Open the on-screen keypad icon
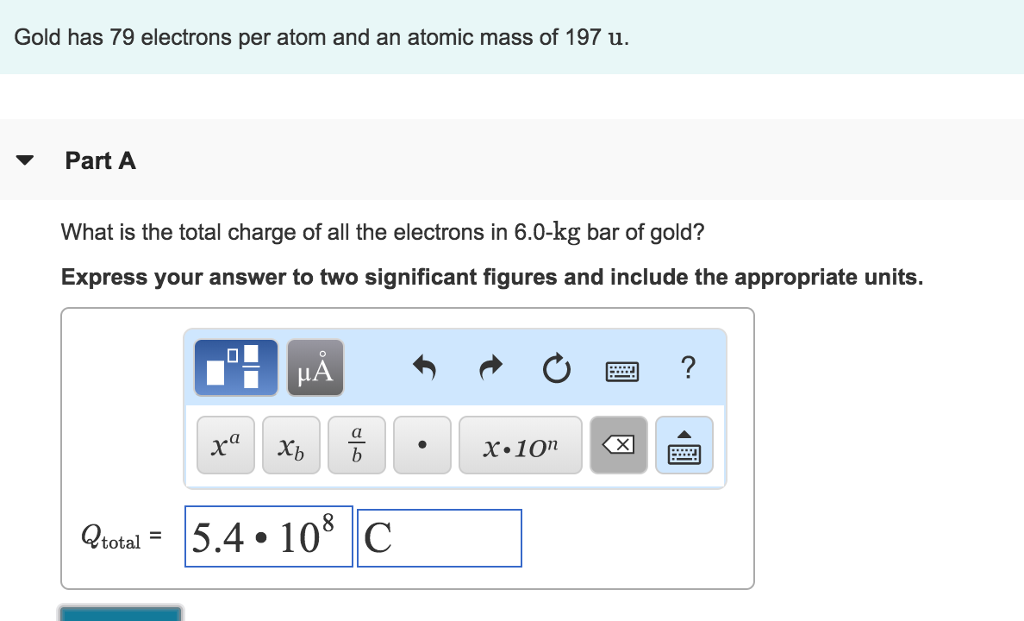 click(684, 444)
